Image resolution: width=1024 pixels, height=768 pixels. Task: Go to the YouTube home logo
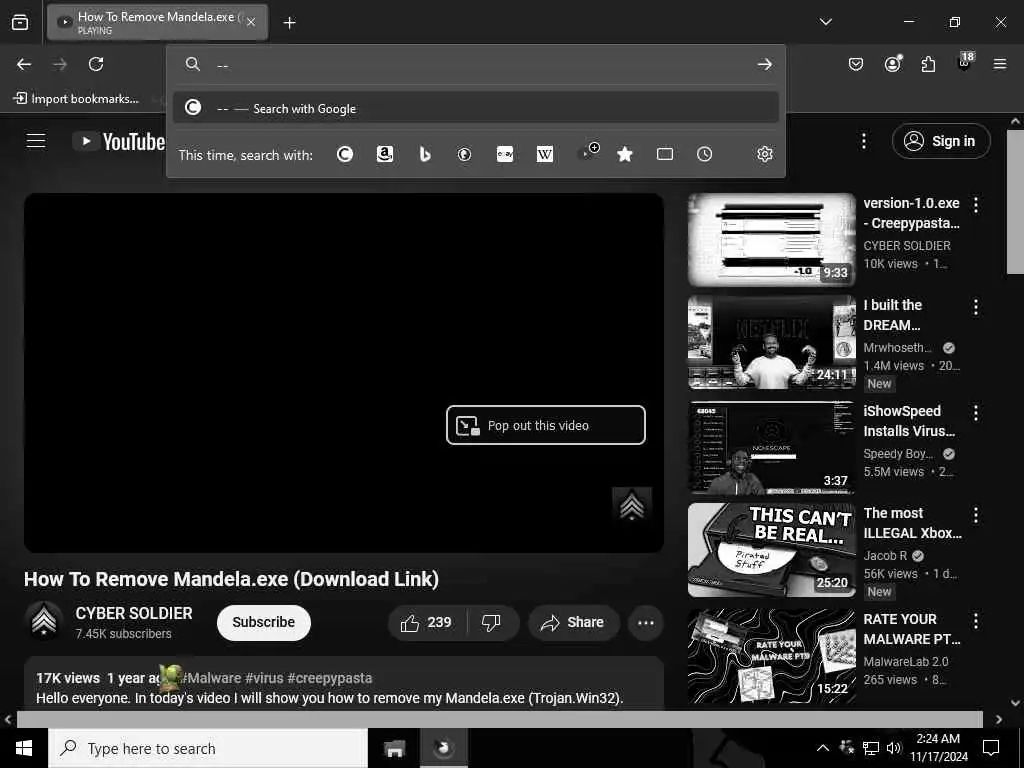click(118, 141)
